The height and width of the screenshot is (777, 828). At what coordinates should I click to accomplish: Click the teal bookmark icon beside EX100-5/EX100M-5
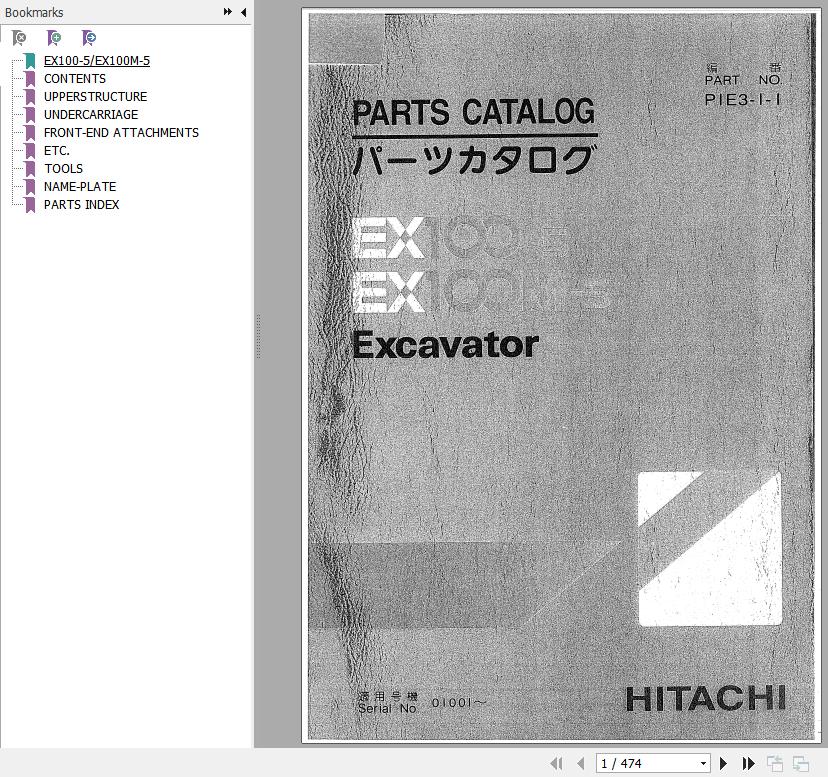[x=30, y=61]
